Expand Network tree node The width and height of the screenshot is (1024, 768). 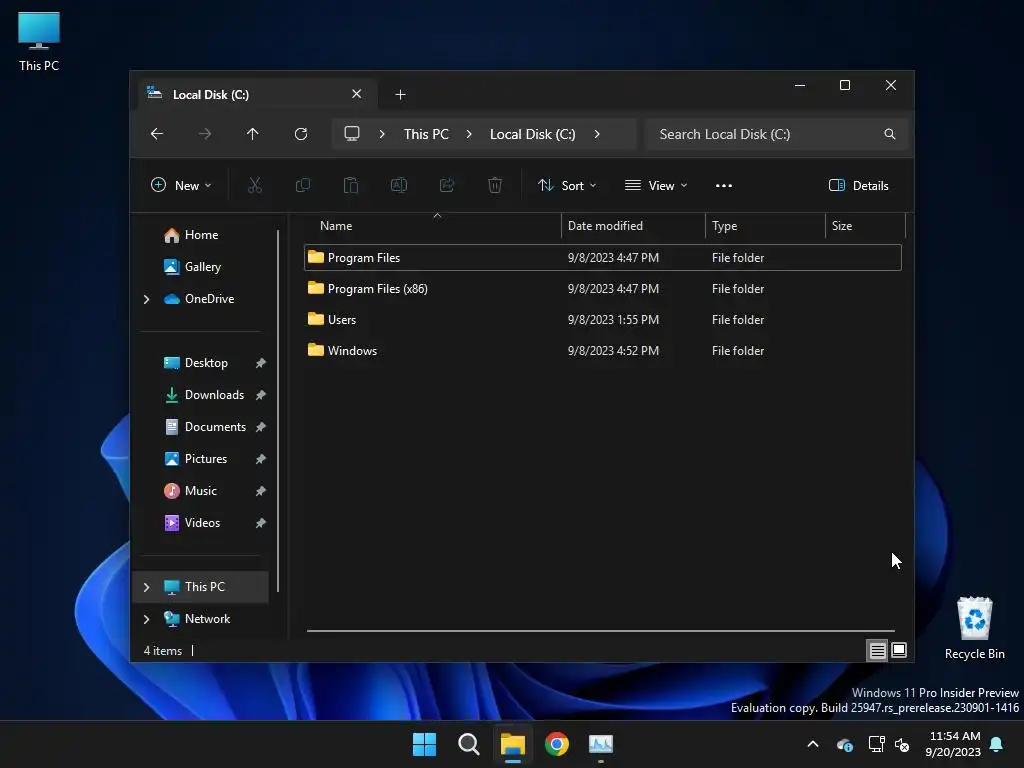pos(146,619)
